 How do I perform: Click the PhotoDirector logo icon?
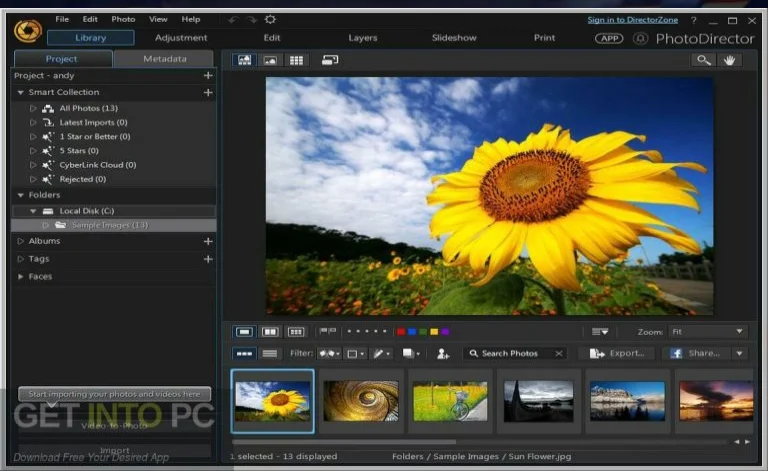27,31
